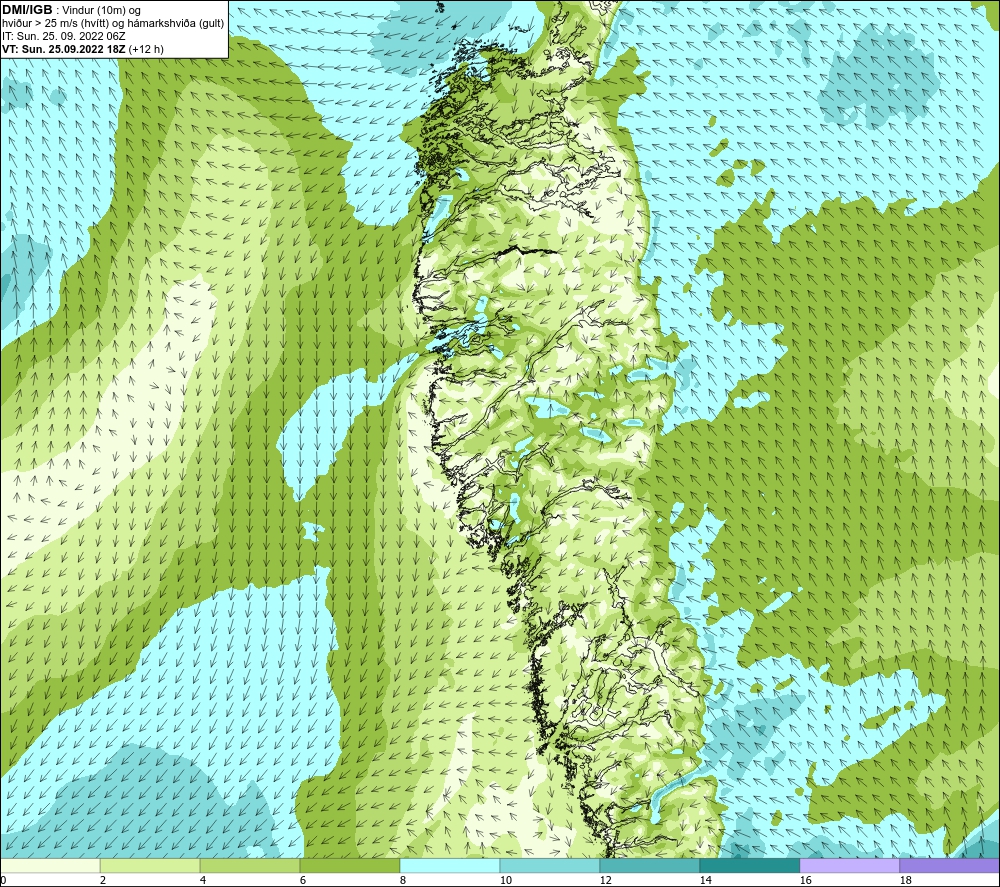Click the 2–4 m/s light green legend swatch
This screenshot has width=1000, height=887.
150,865
